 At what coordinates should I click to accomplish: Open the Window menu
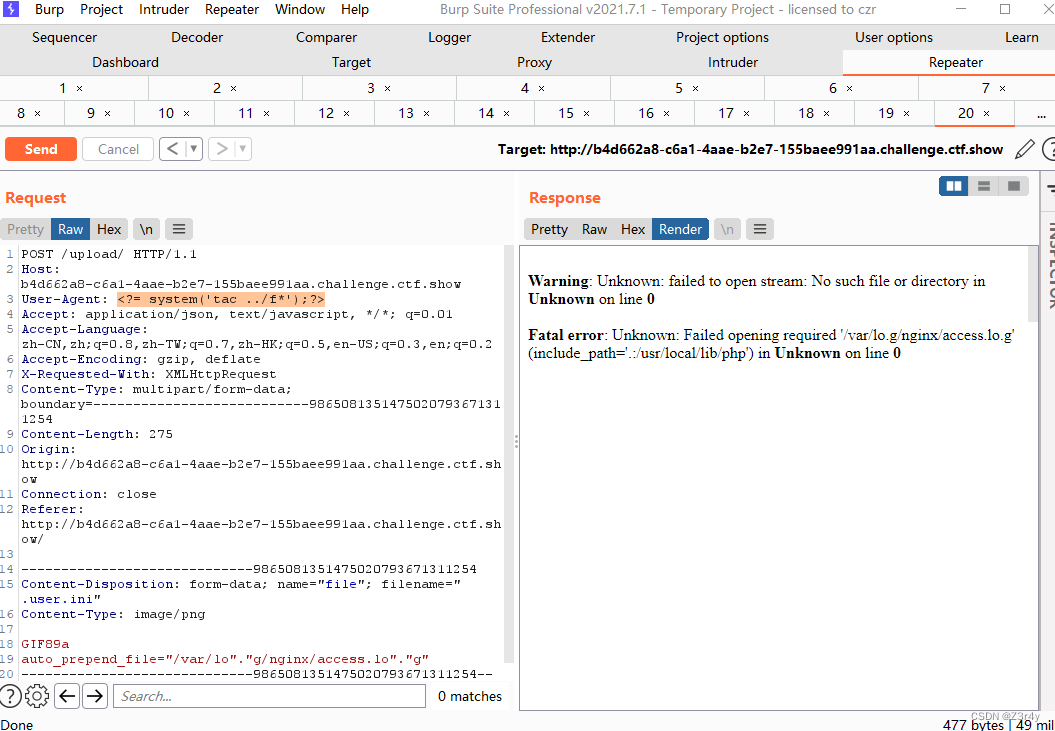(x=300, y=9)
